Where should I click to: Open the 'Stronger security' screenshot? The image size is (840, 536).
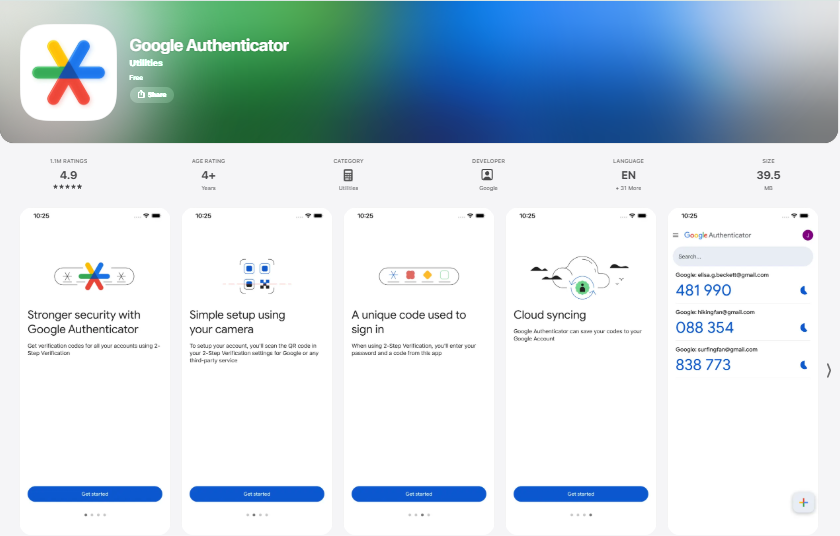95,371
